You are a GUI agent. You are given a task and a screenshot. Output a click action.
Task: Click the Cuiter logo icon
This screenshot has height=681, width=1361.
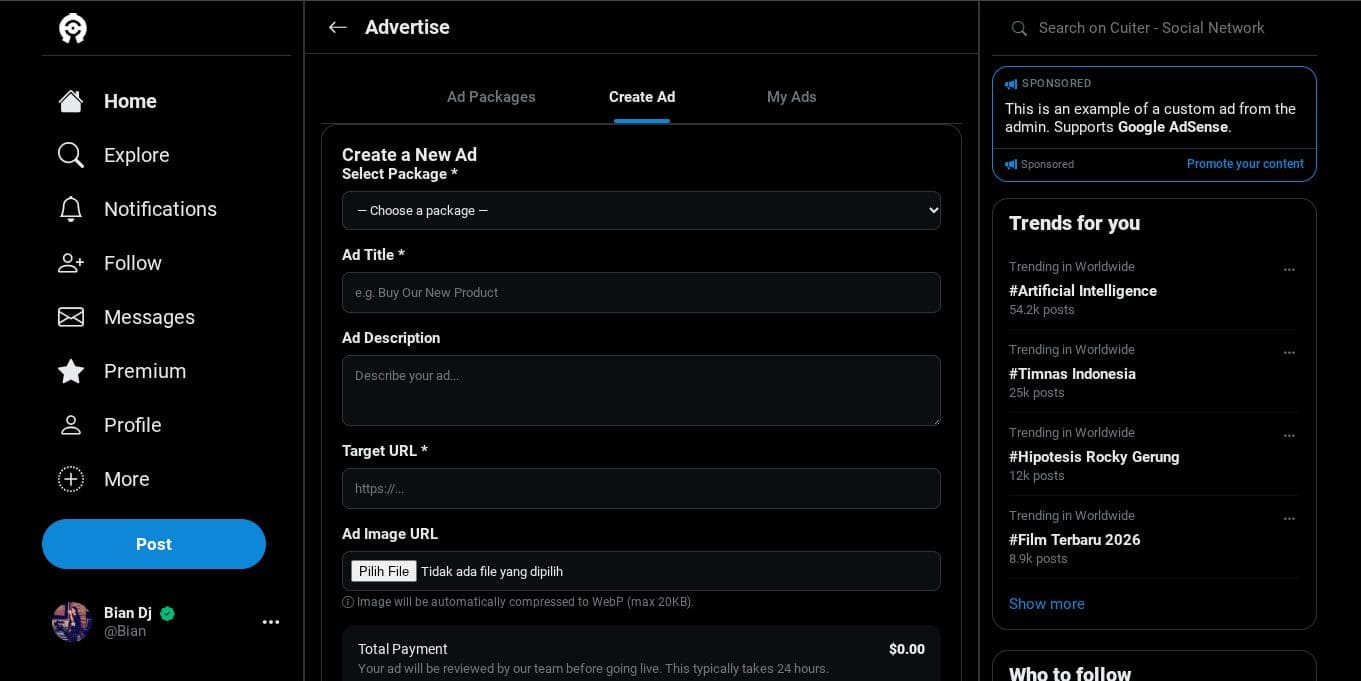[x=73, y=28]
